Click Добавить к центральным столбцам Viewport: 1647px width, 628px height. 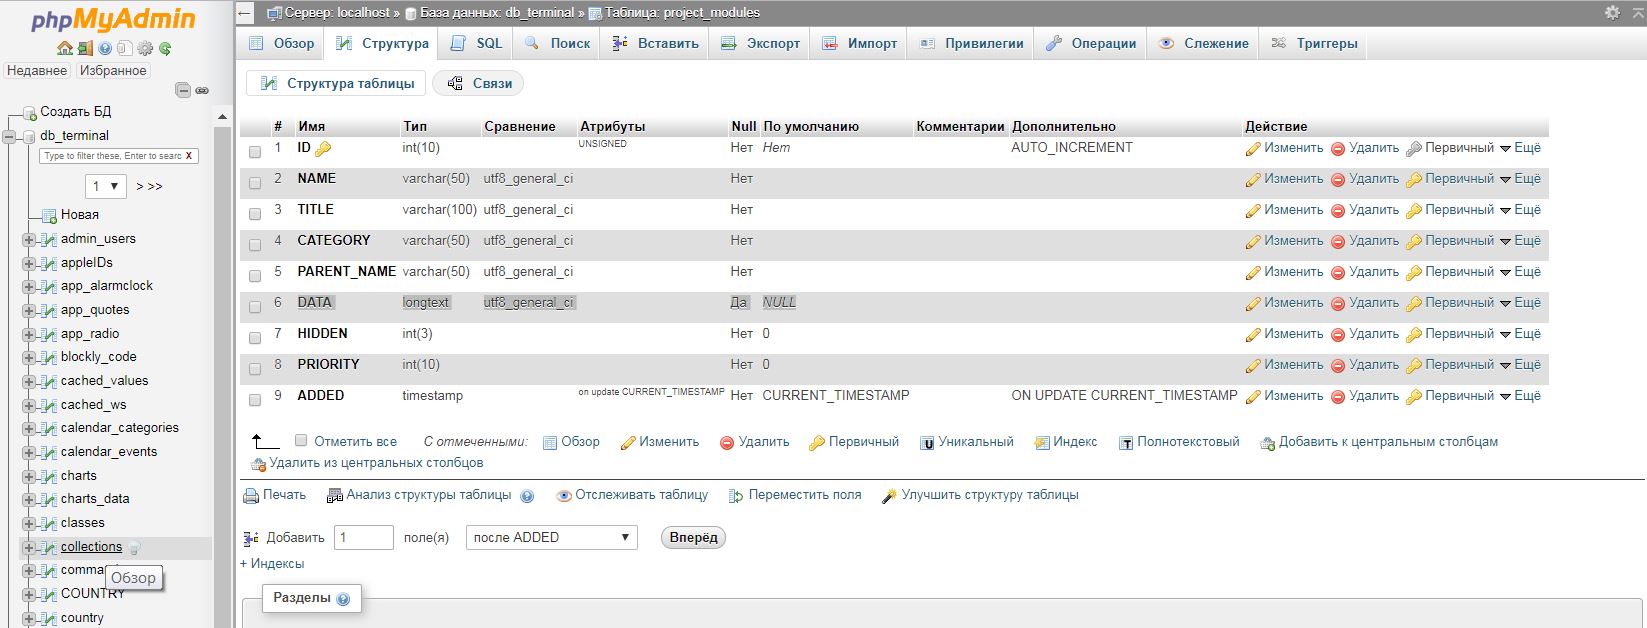1378,442
